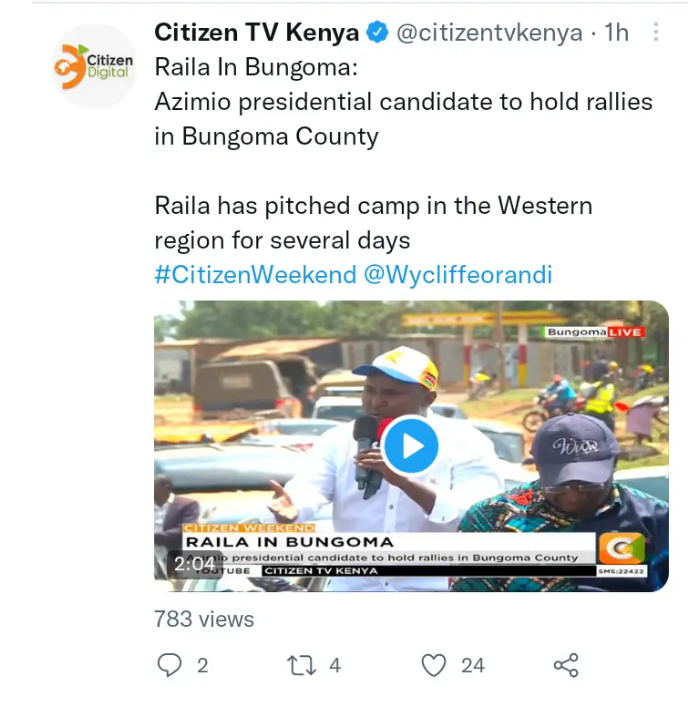Reply using the speech bubble icon
This screenshot has width=690, height=704.
[x=169, y=665]
